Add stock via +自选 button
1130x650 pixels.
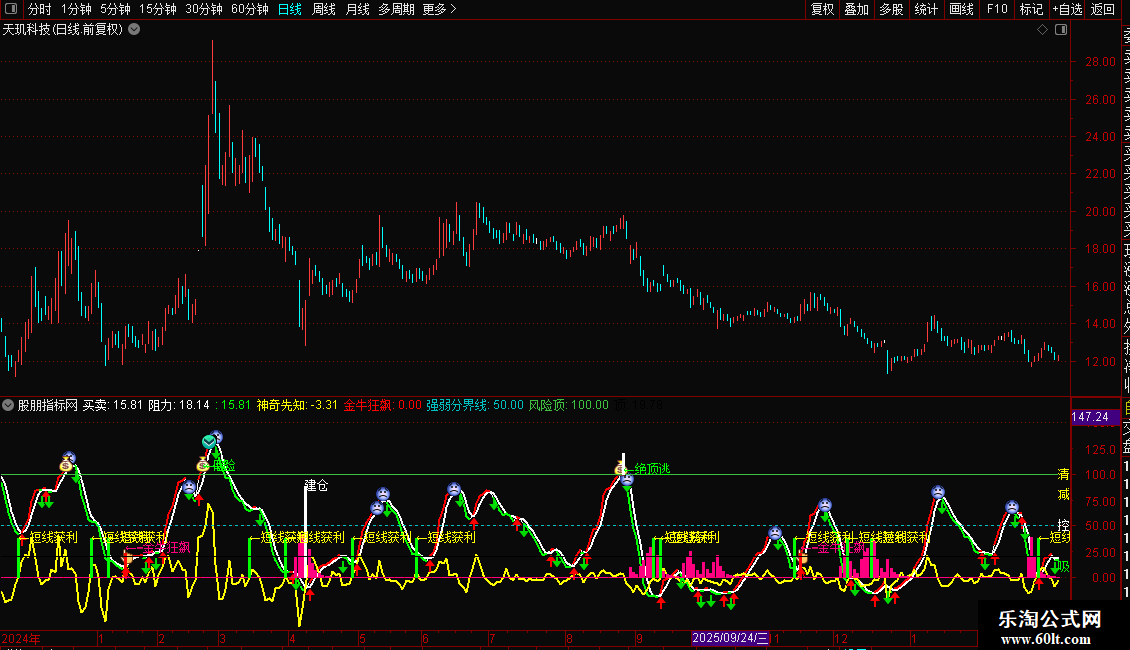pyautogui.click(x=1068, y=9)
